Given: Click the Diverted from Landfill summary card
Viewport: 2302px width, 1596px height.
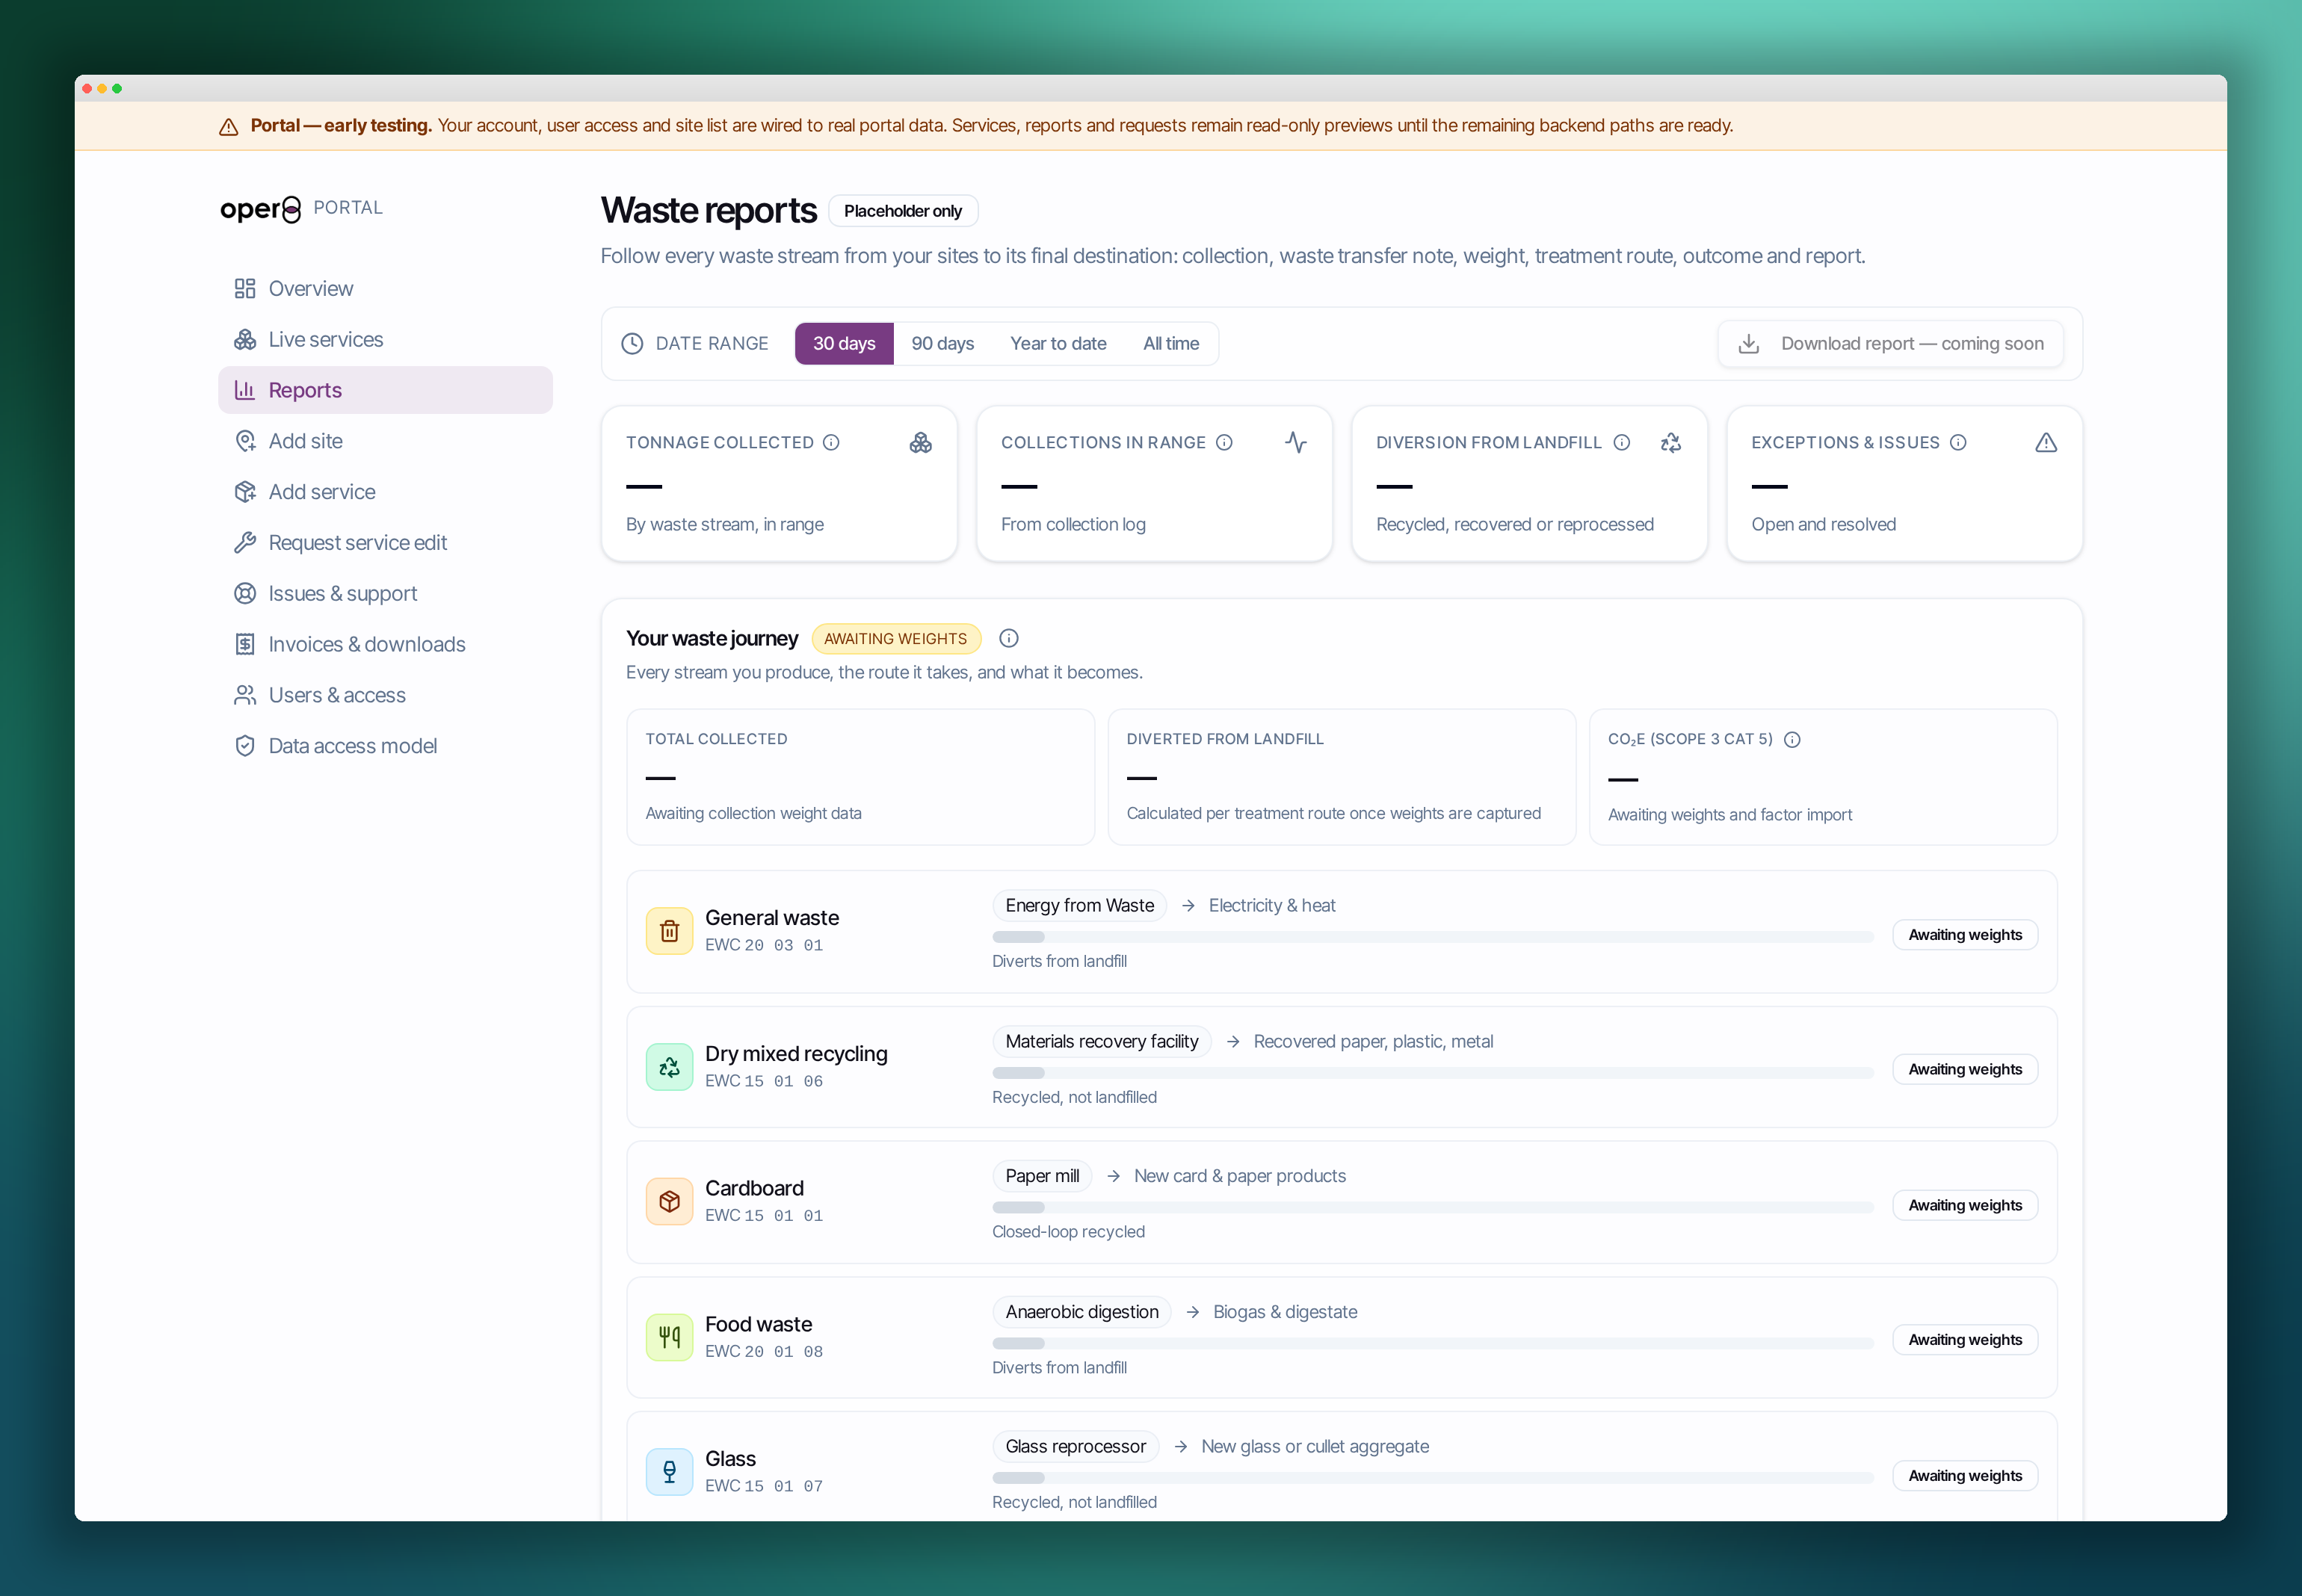Looking at the screenshot, I should tap(1341, 777).
